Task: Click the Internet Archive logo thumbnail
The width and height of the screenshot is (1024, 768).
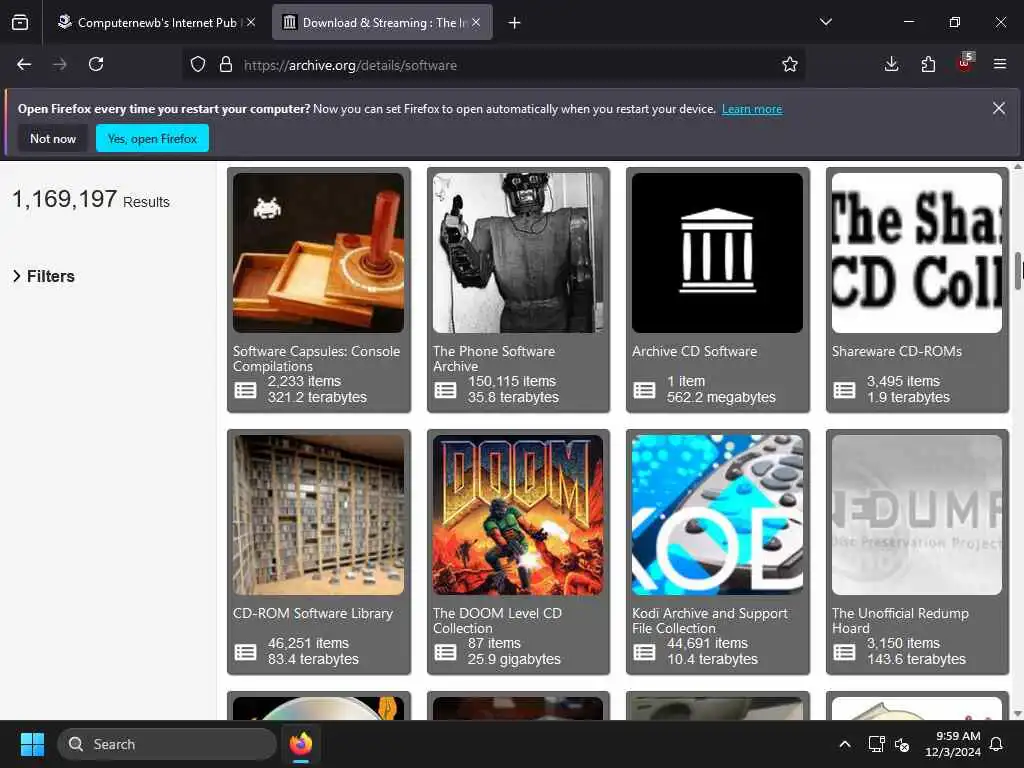Action: click(x=717, y=253)
